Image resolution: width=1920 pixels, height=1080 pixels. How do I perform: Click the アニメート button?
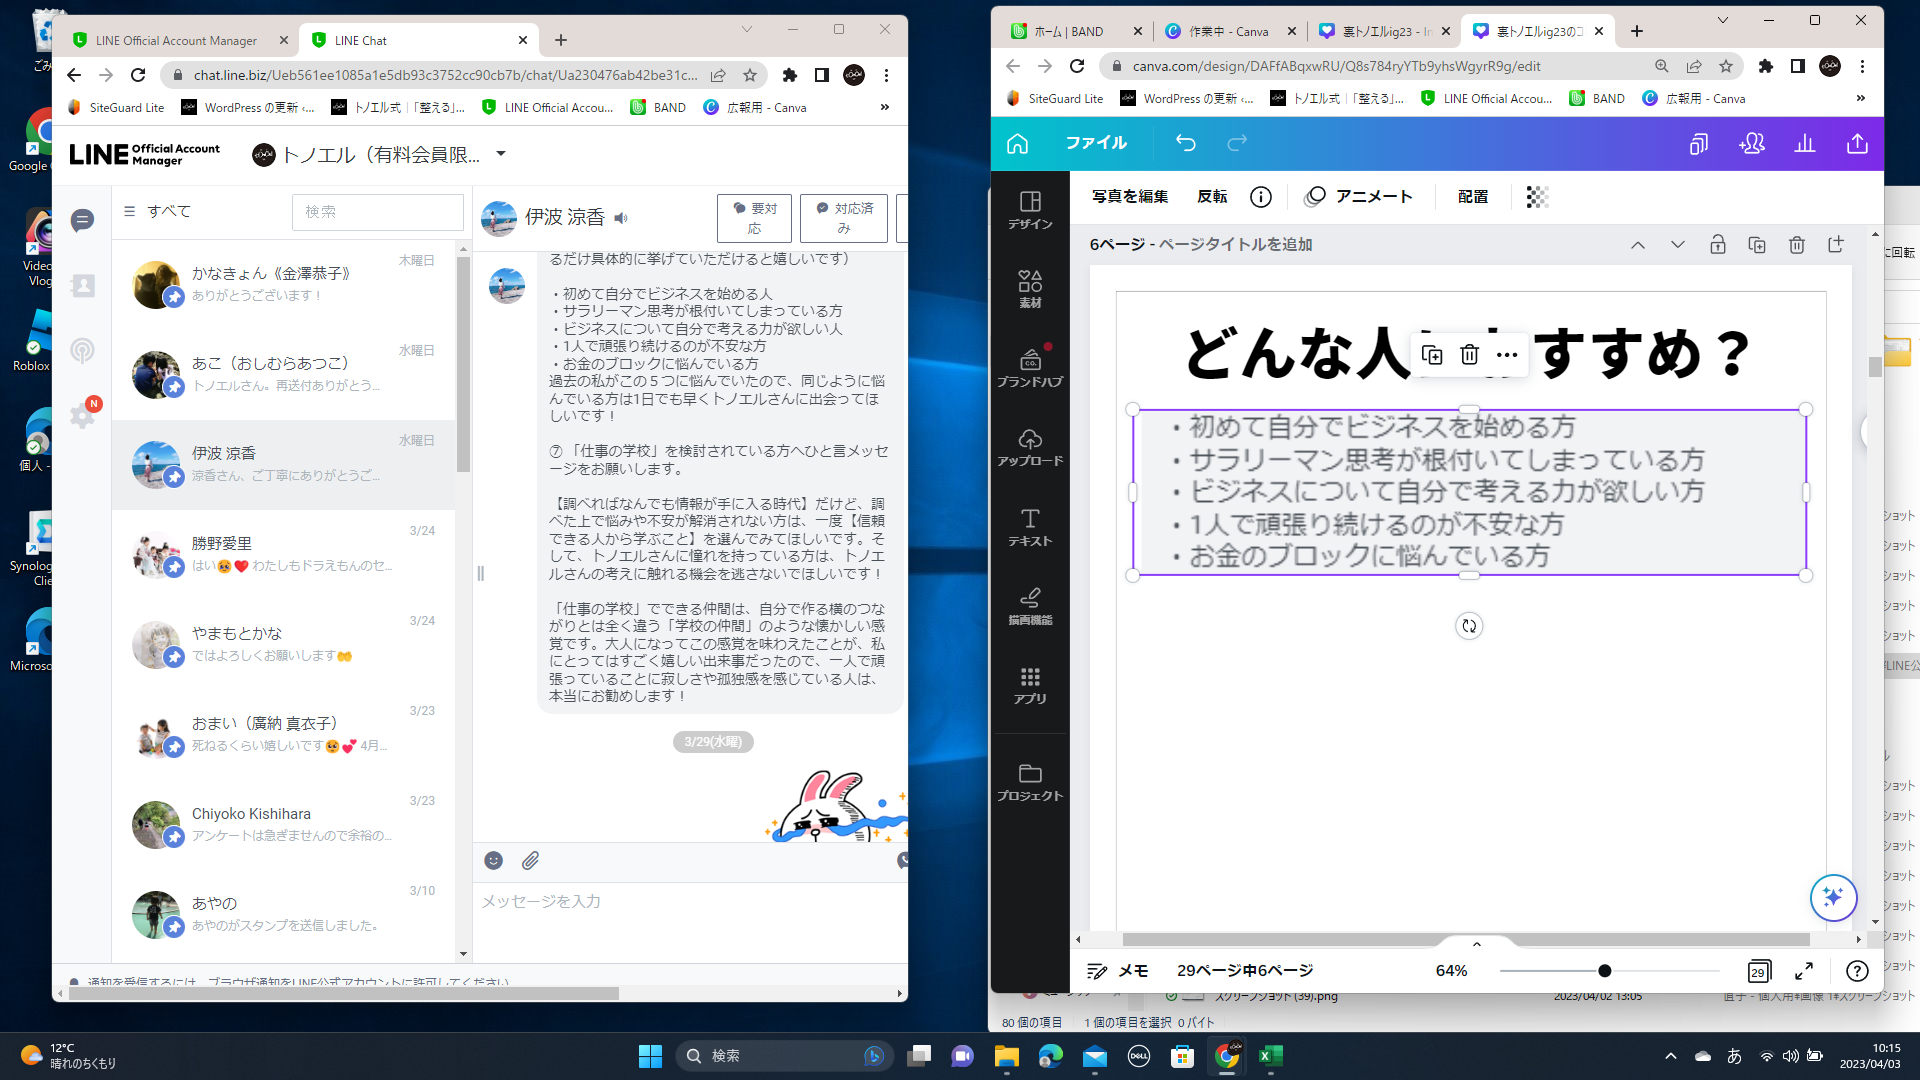[1359, 197]
